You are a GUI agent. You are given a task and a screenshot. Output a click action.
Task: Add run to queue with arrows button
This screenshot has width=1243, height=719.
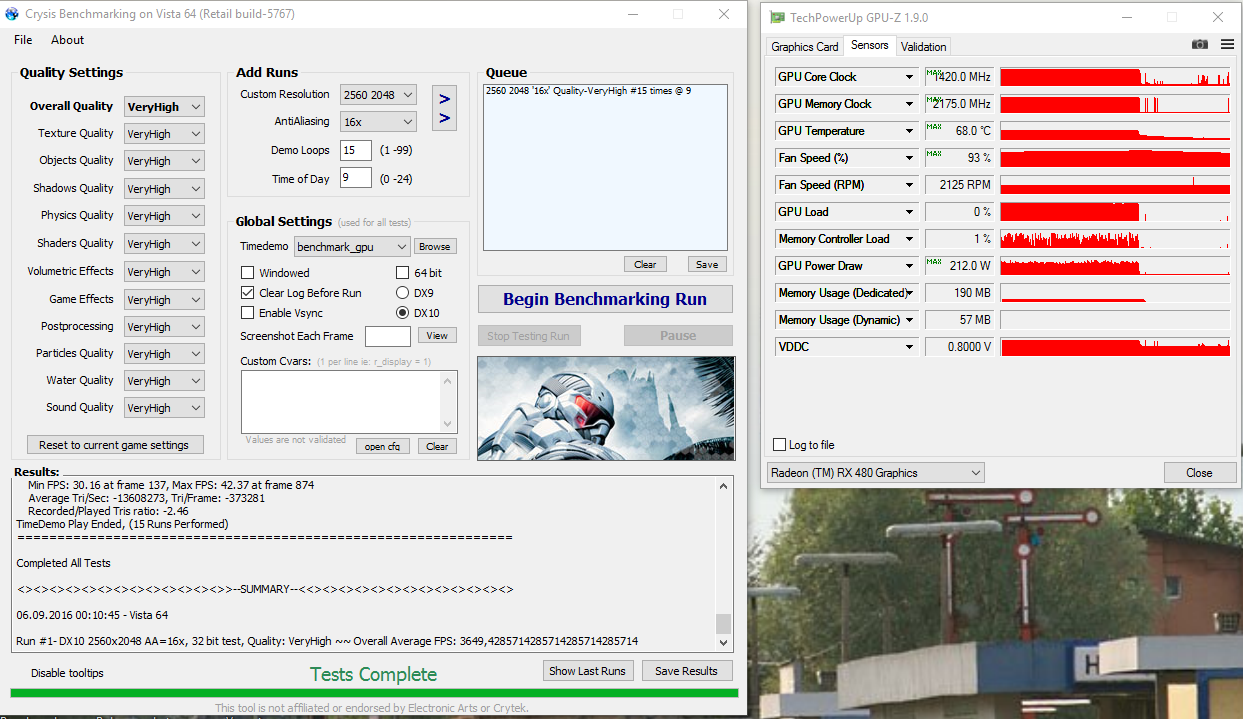(x=445, y=108)
